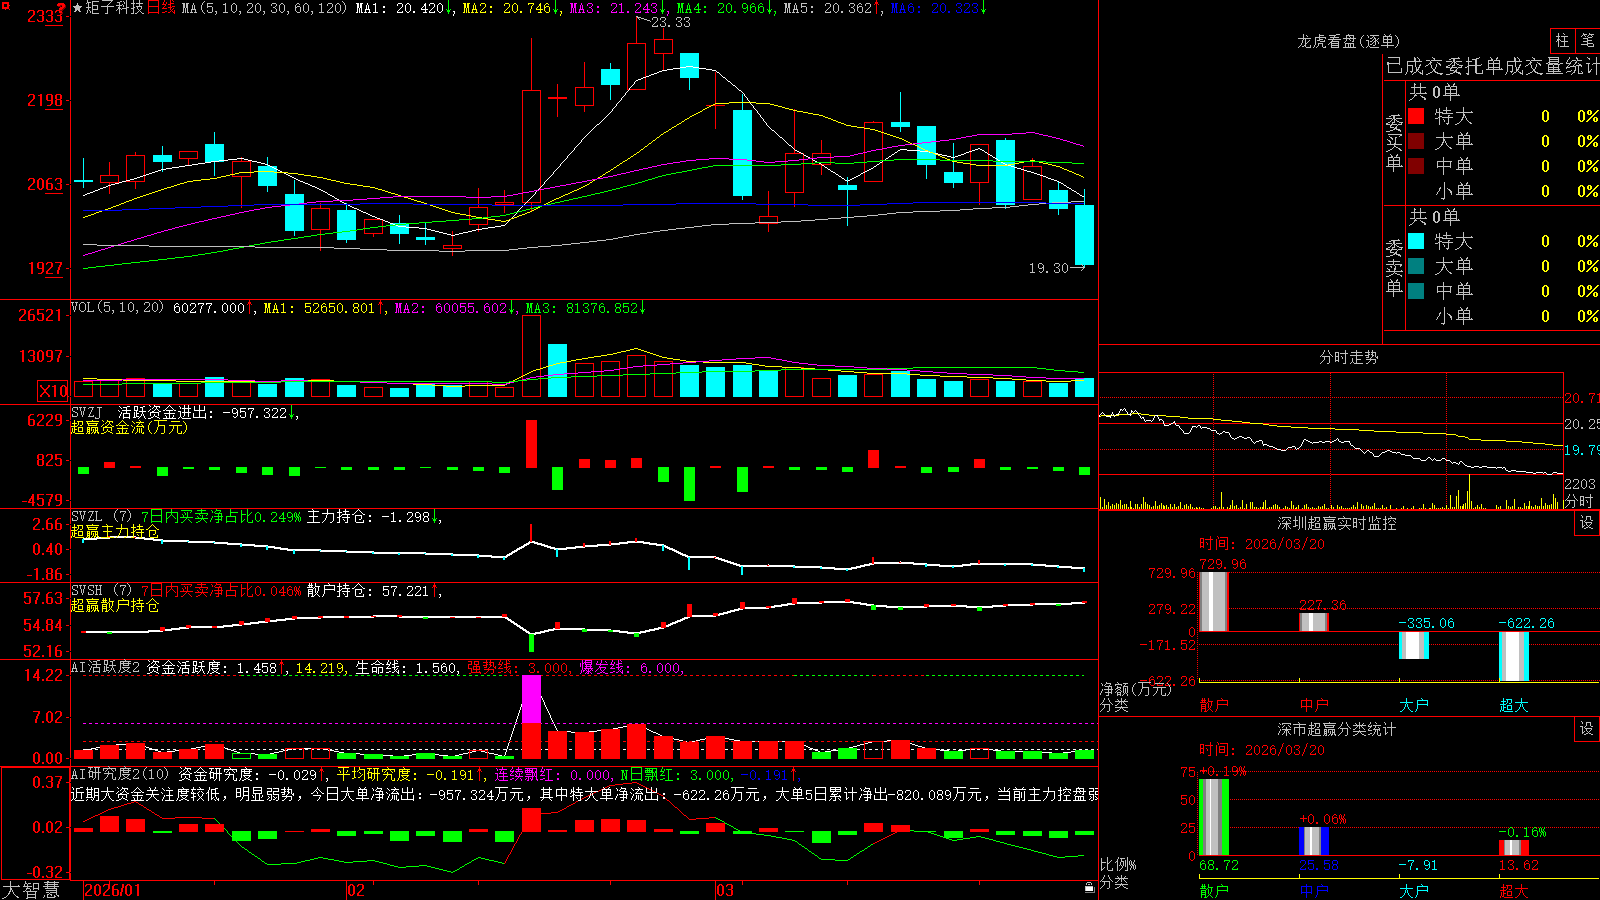
Task: Click the tallest red volume bar
Action: pos(532,357)
